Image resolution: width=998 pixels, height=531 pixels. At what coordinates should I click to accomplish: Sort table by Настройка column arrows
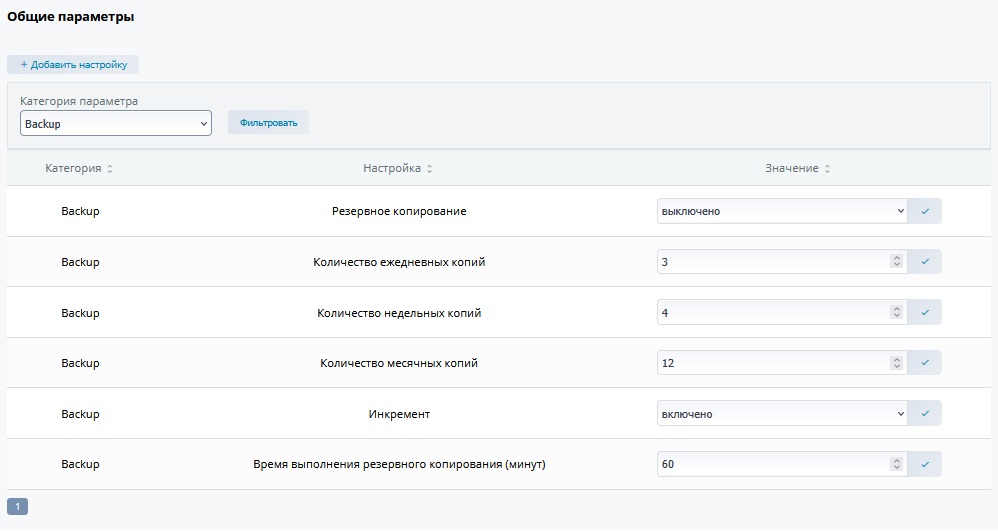pyautogui.click(x=429, y=169)
